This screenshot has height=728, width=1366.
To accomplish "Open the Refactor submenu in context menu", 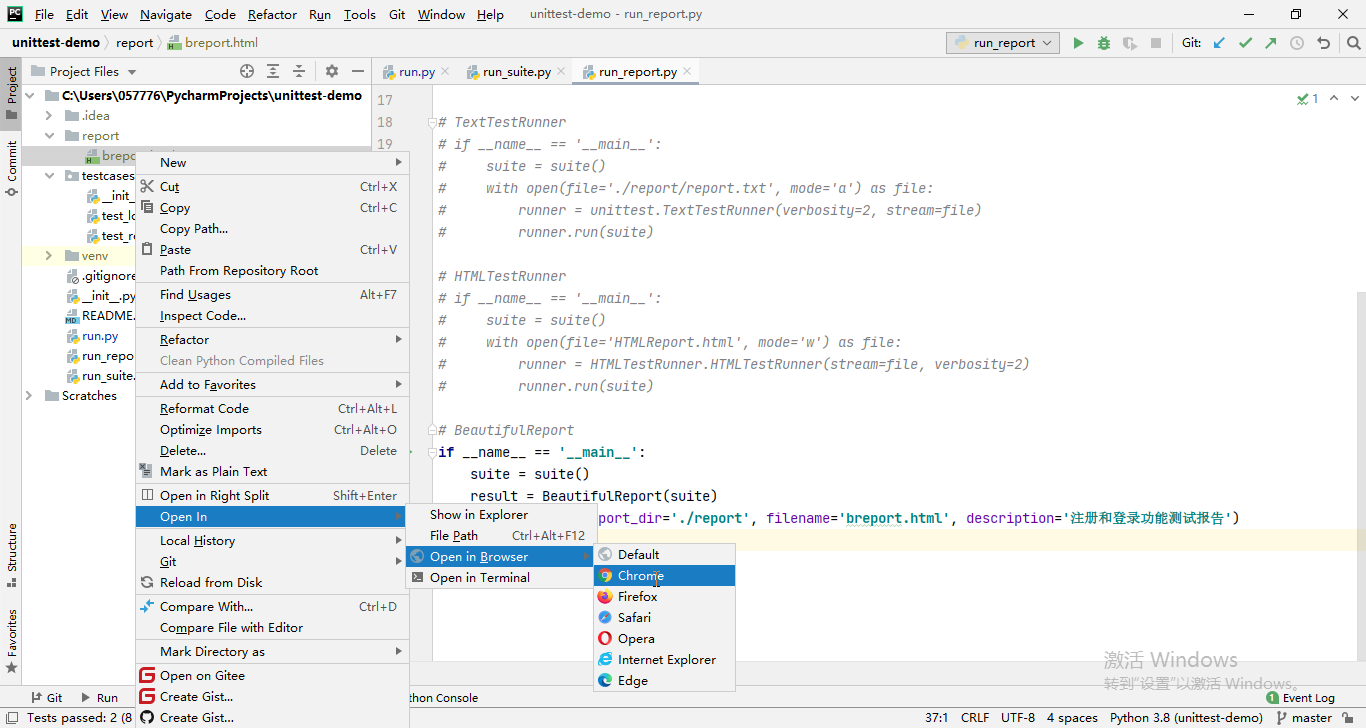I will (272, 340).
